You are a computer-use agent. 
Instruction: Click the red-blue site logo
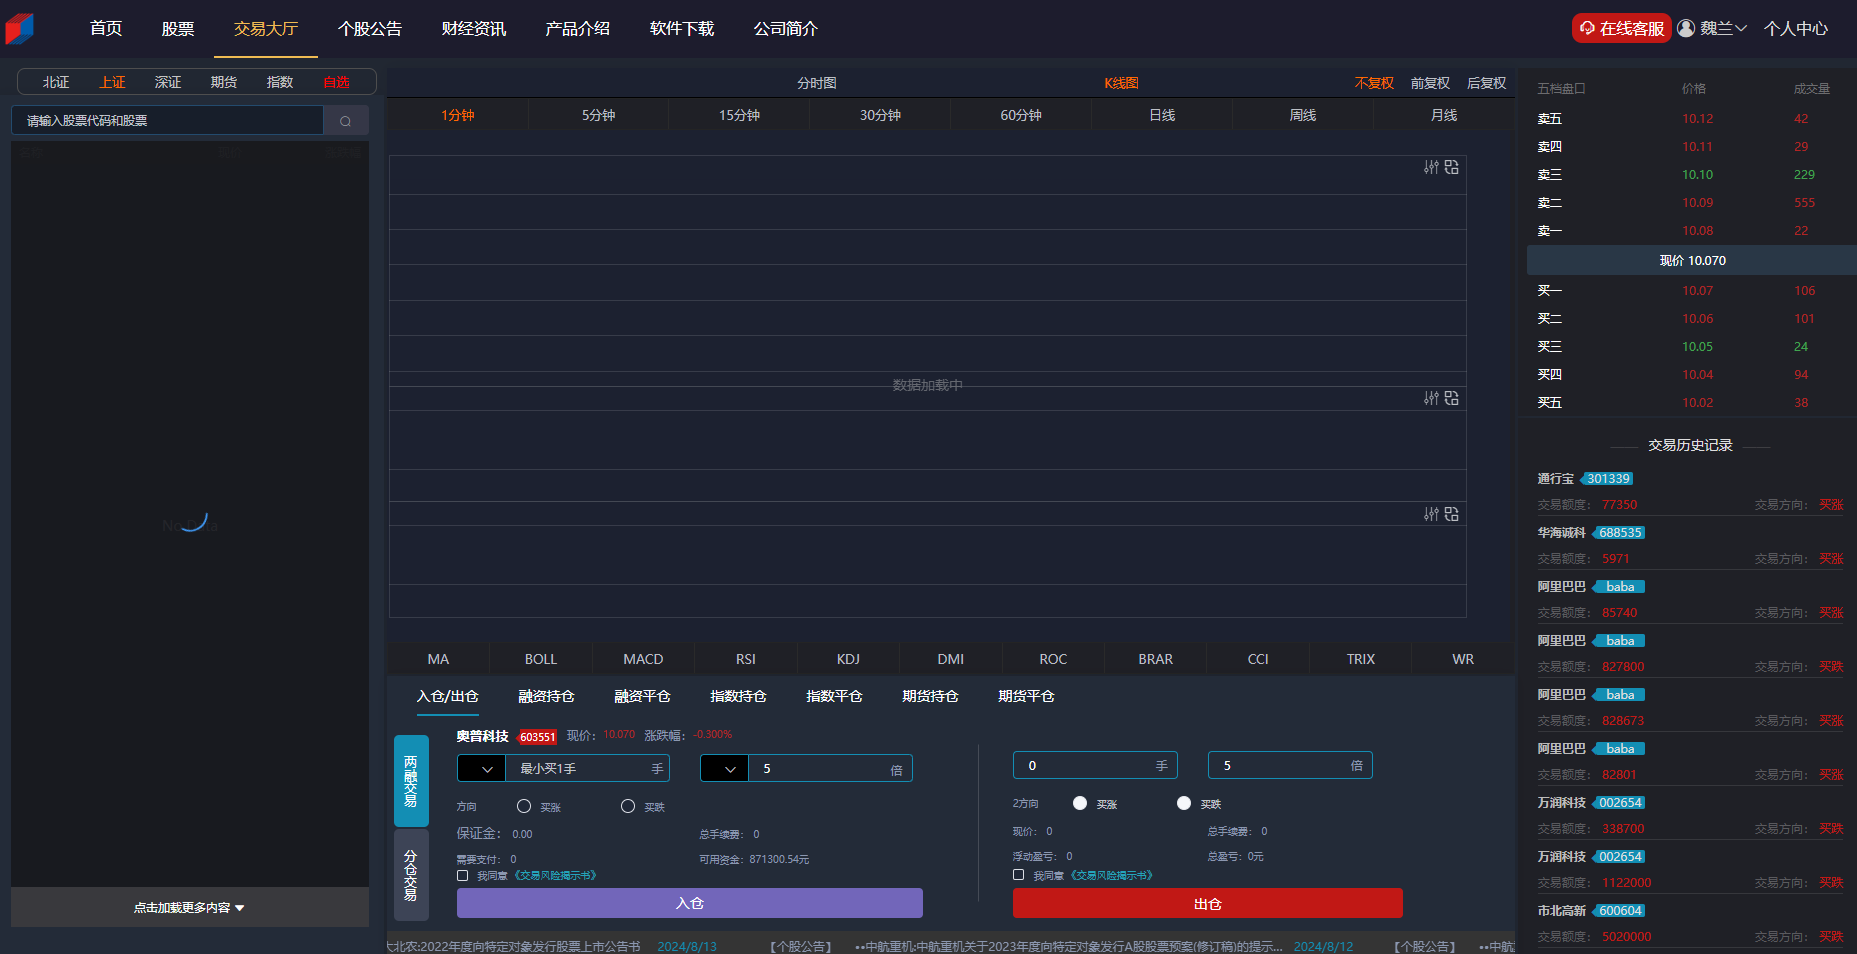tap(20, 29)
